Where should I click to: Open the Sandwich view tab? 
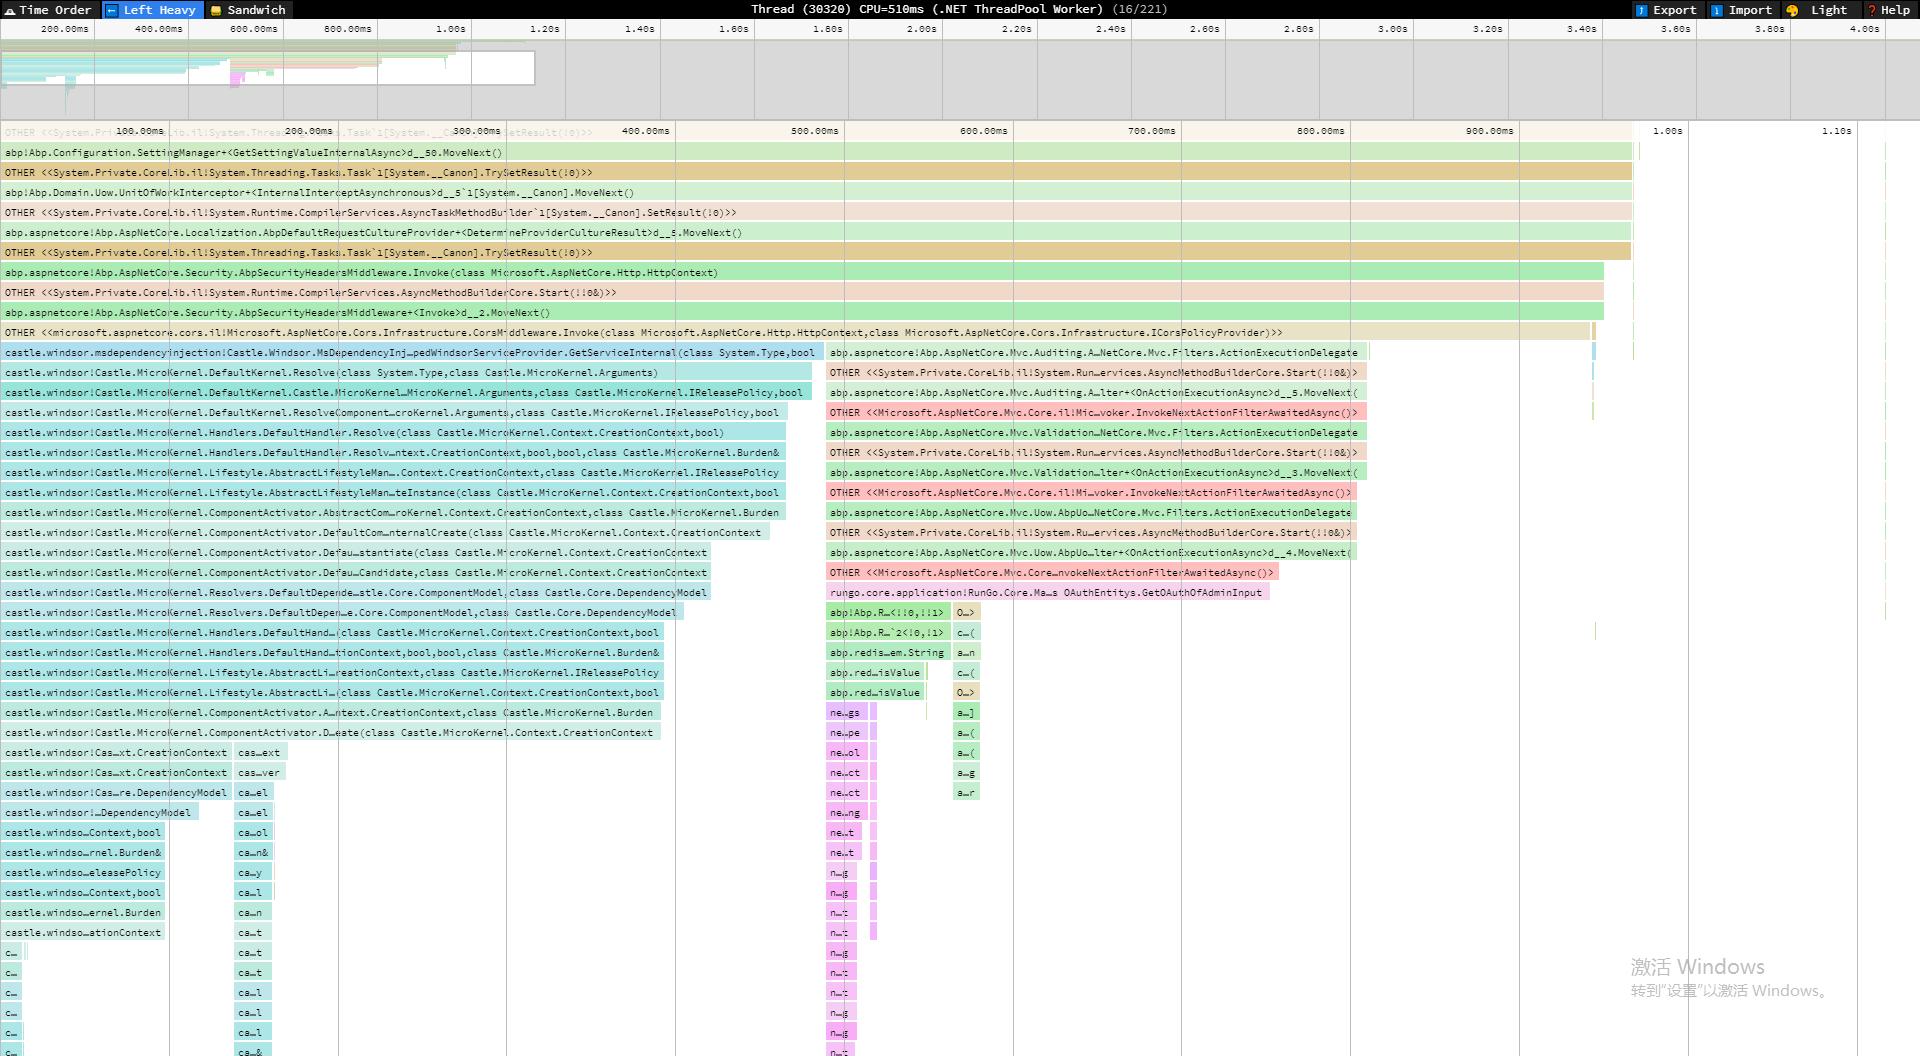click(248, 10)
